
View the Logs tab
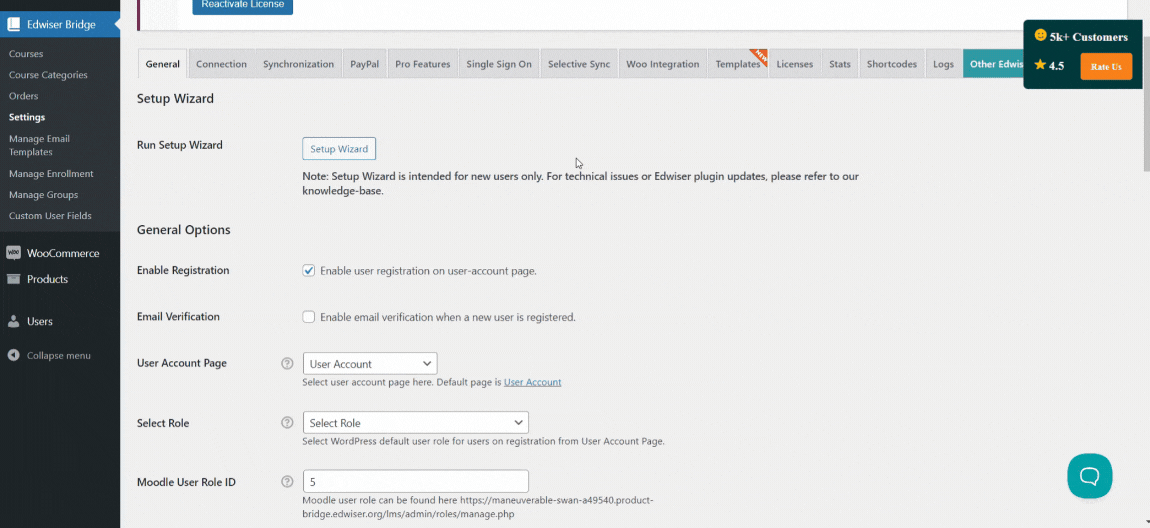click(943, 64)
